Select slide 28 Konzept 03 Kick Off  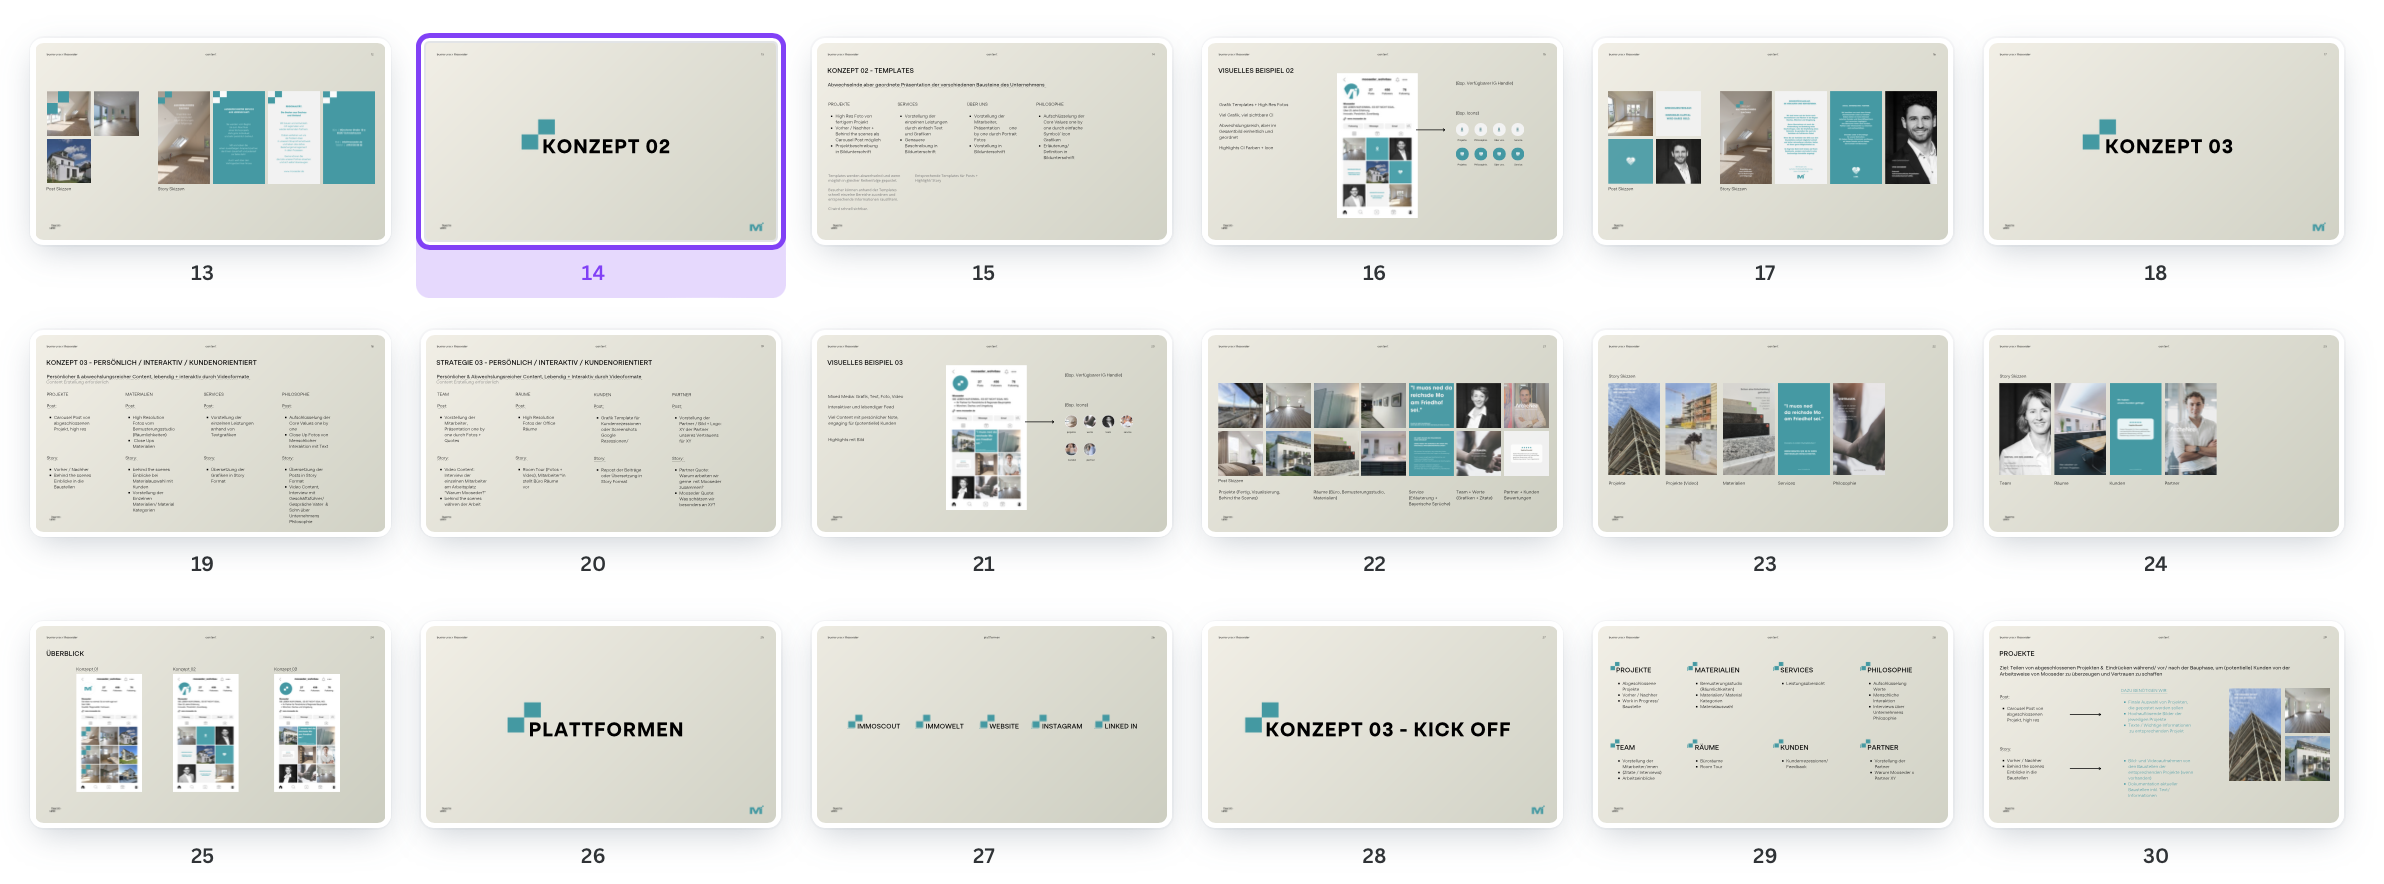coord(1382,725)
